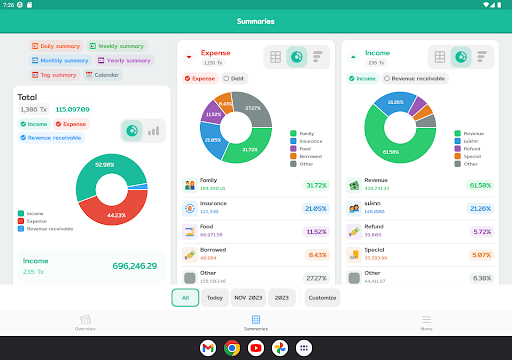Switch Income card to table grid view
The image size is (512, 360).
tap(440, 57)
